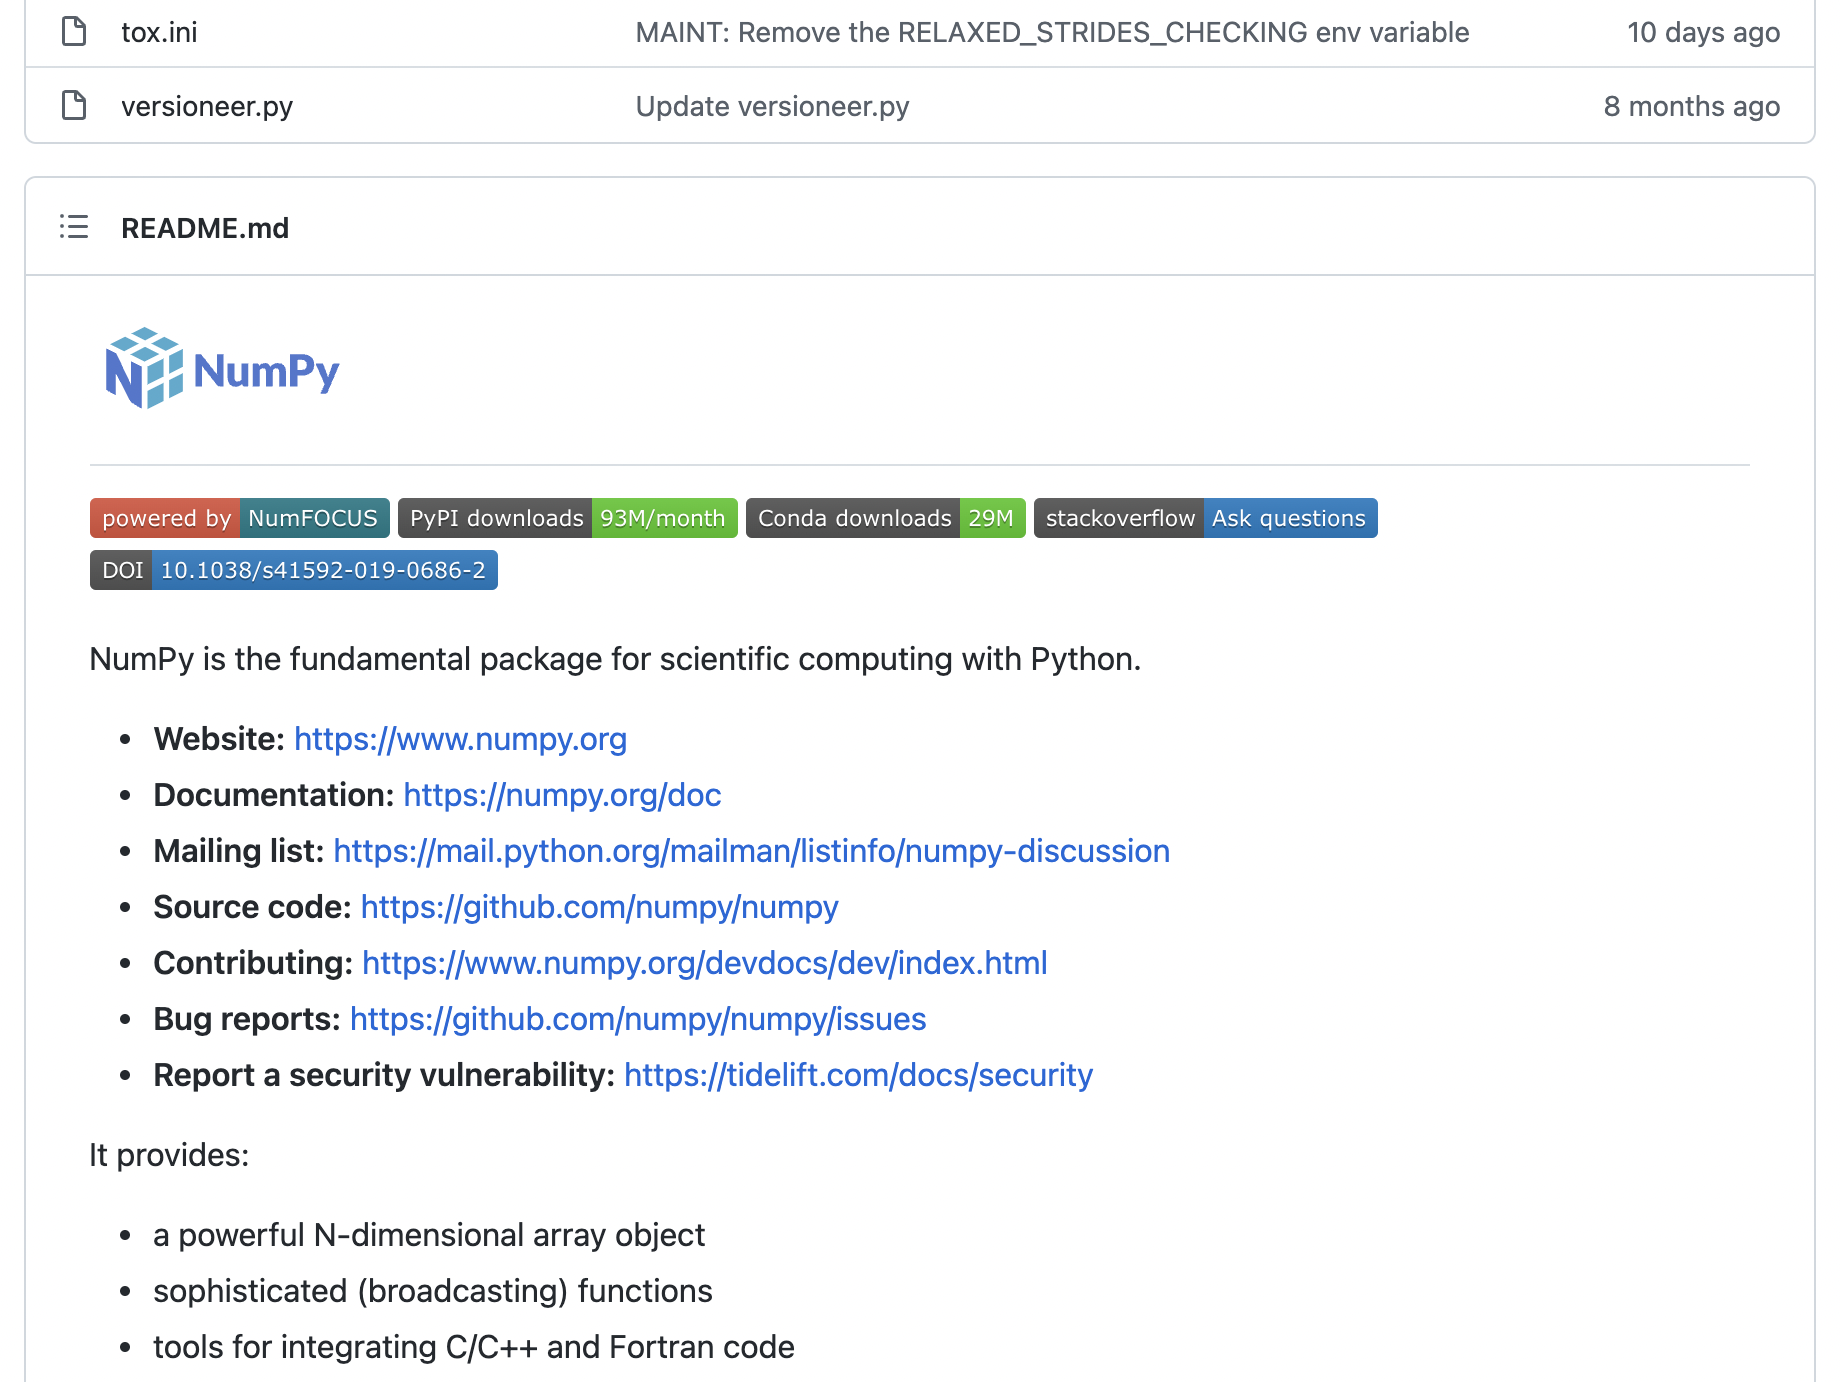Open the README table of contents icon
Screen dimensions: 1840x1382
tap(74, 227)
